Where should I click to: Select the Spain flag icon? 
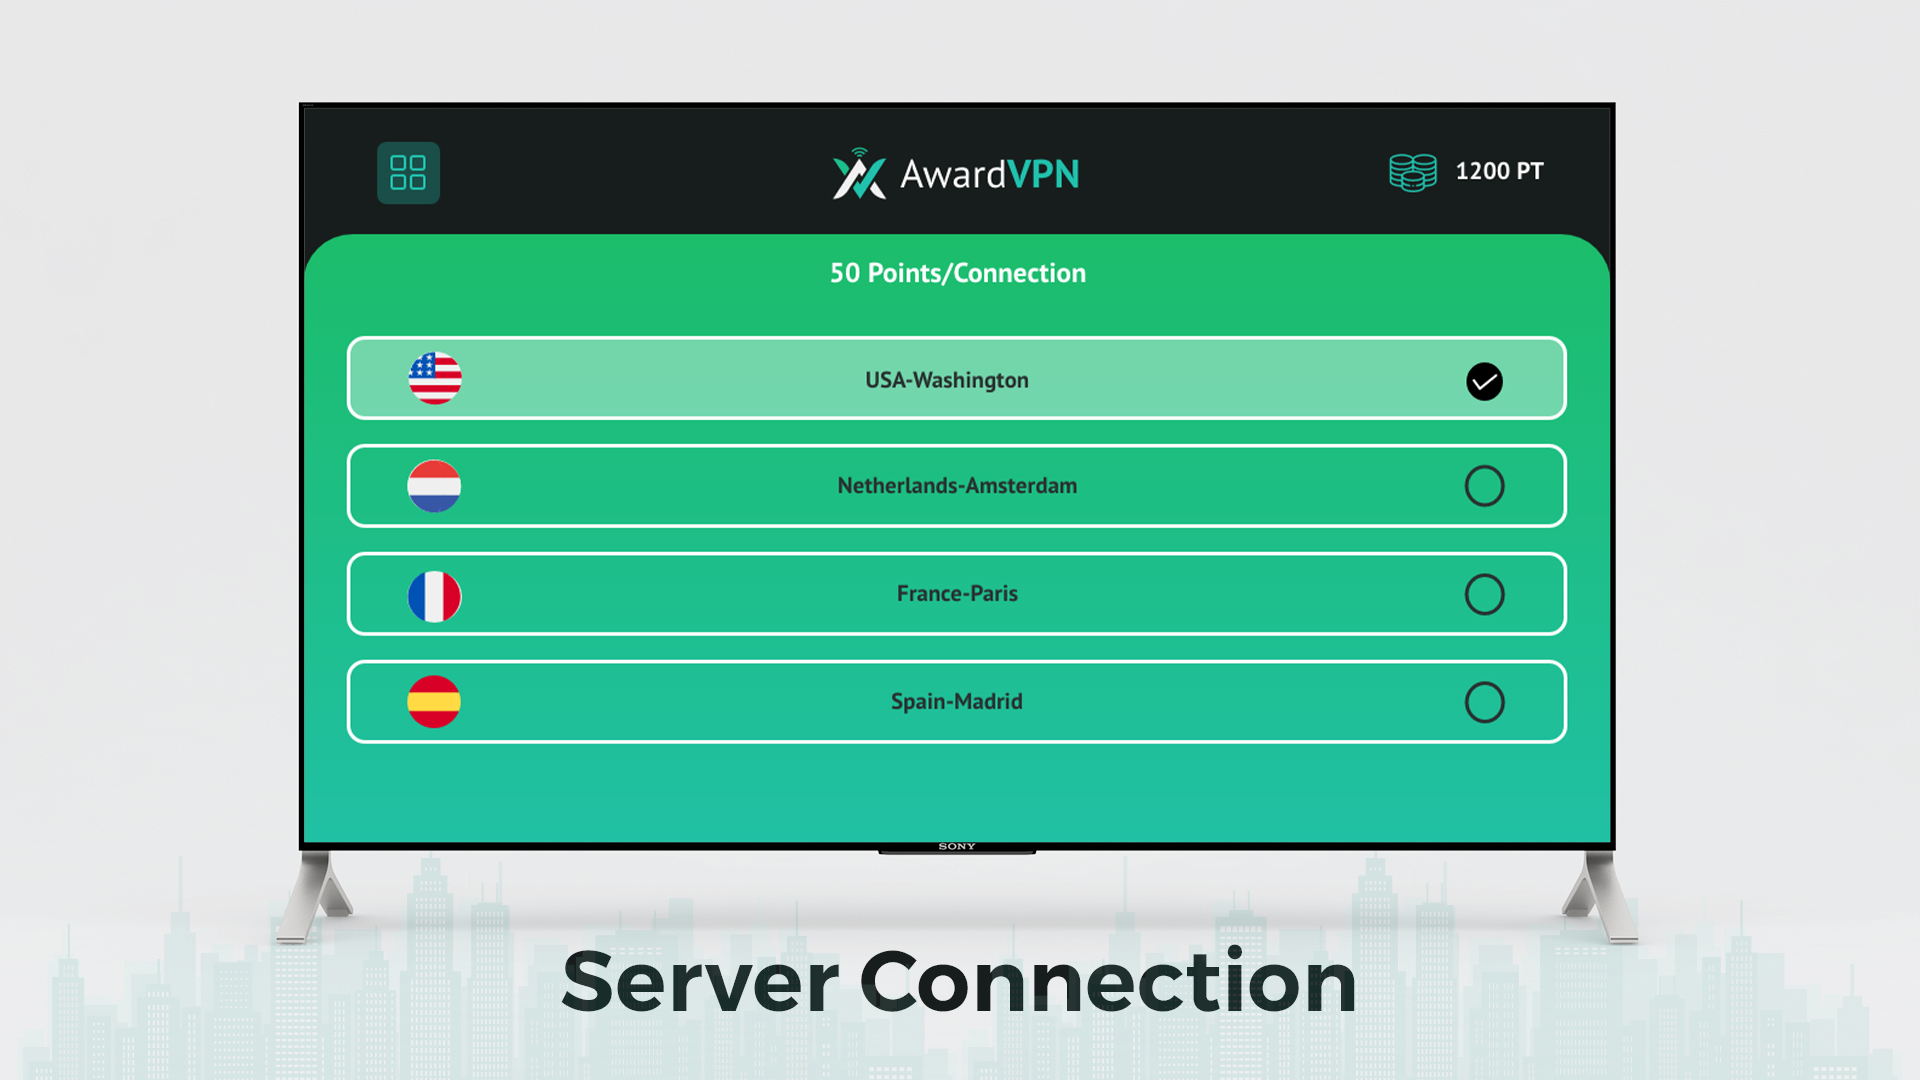point(435,701)
